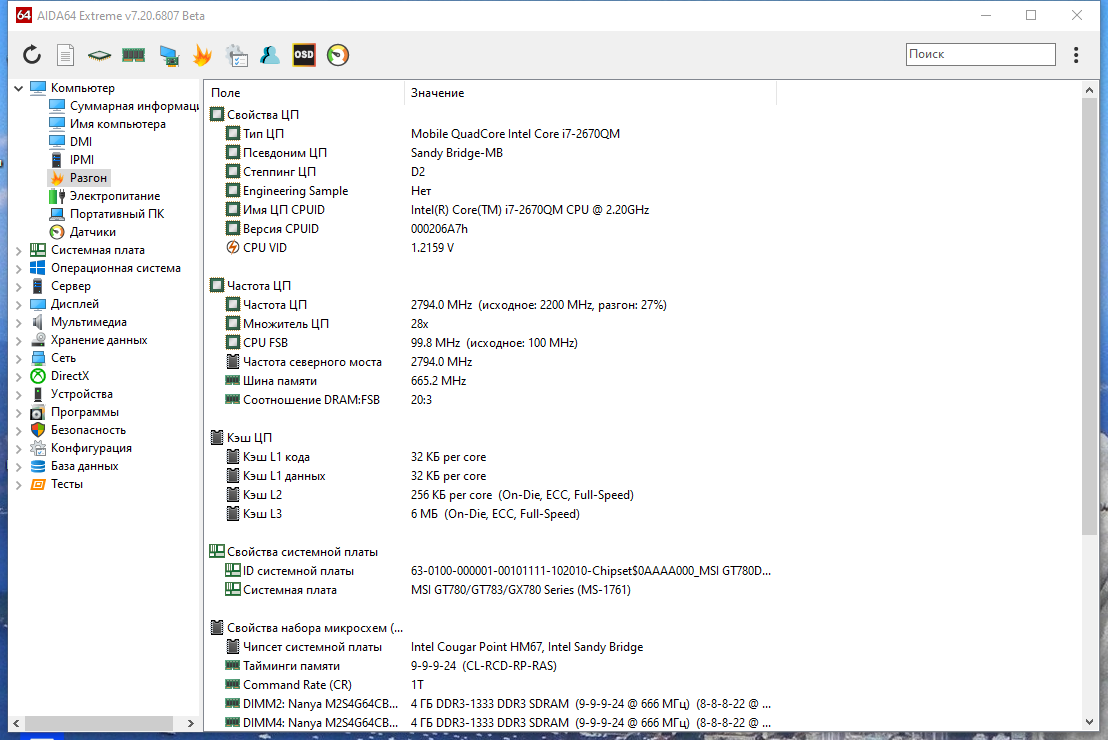Click the Разгон flame icon in tree
This screenshot has width=1108, height=740.
57,178
